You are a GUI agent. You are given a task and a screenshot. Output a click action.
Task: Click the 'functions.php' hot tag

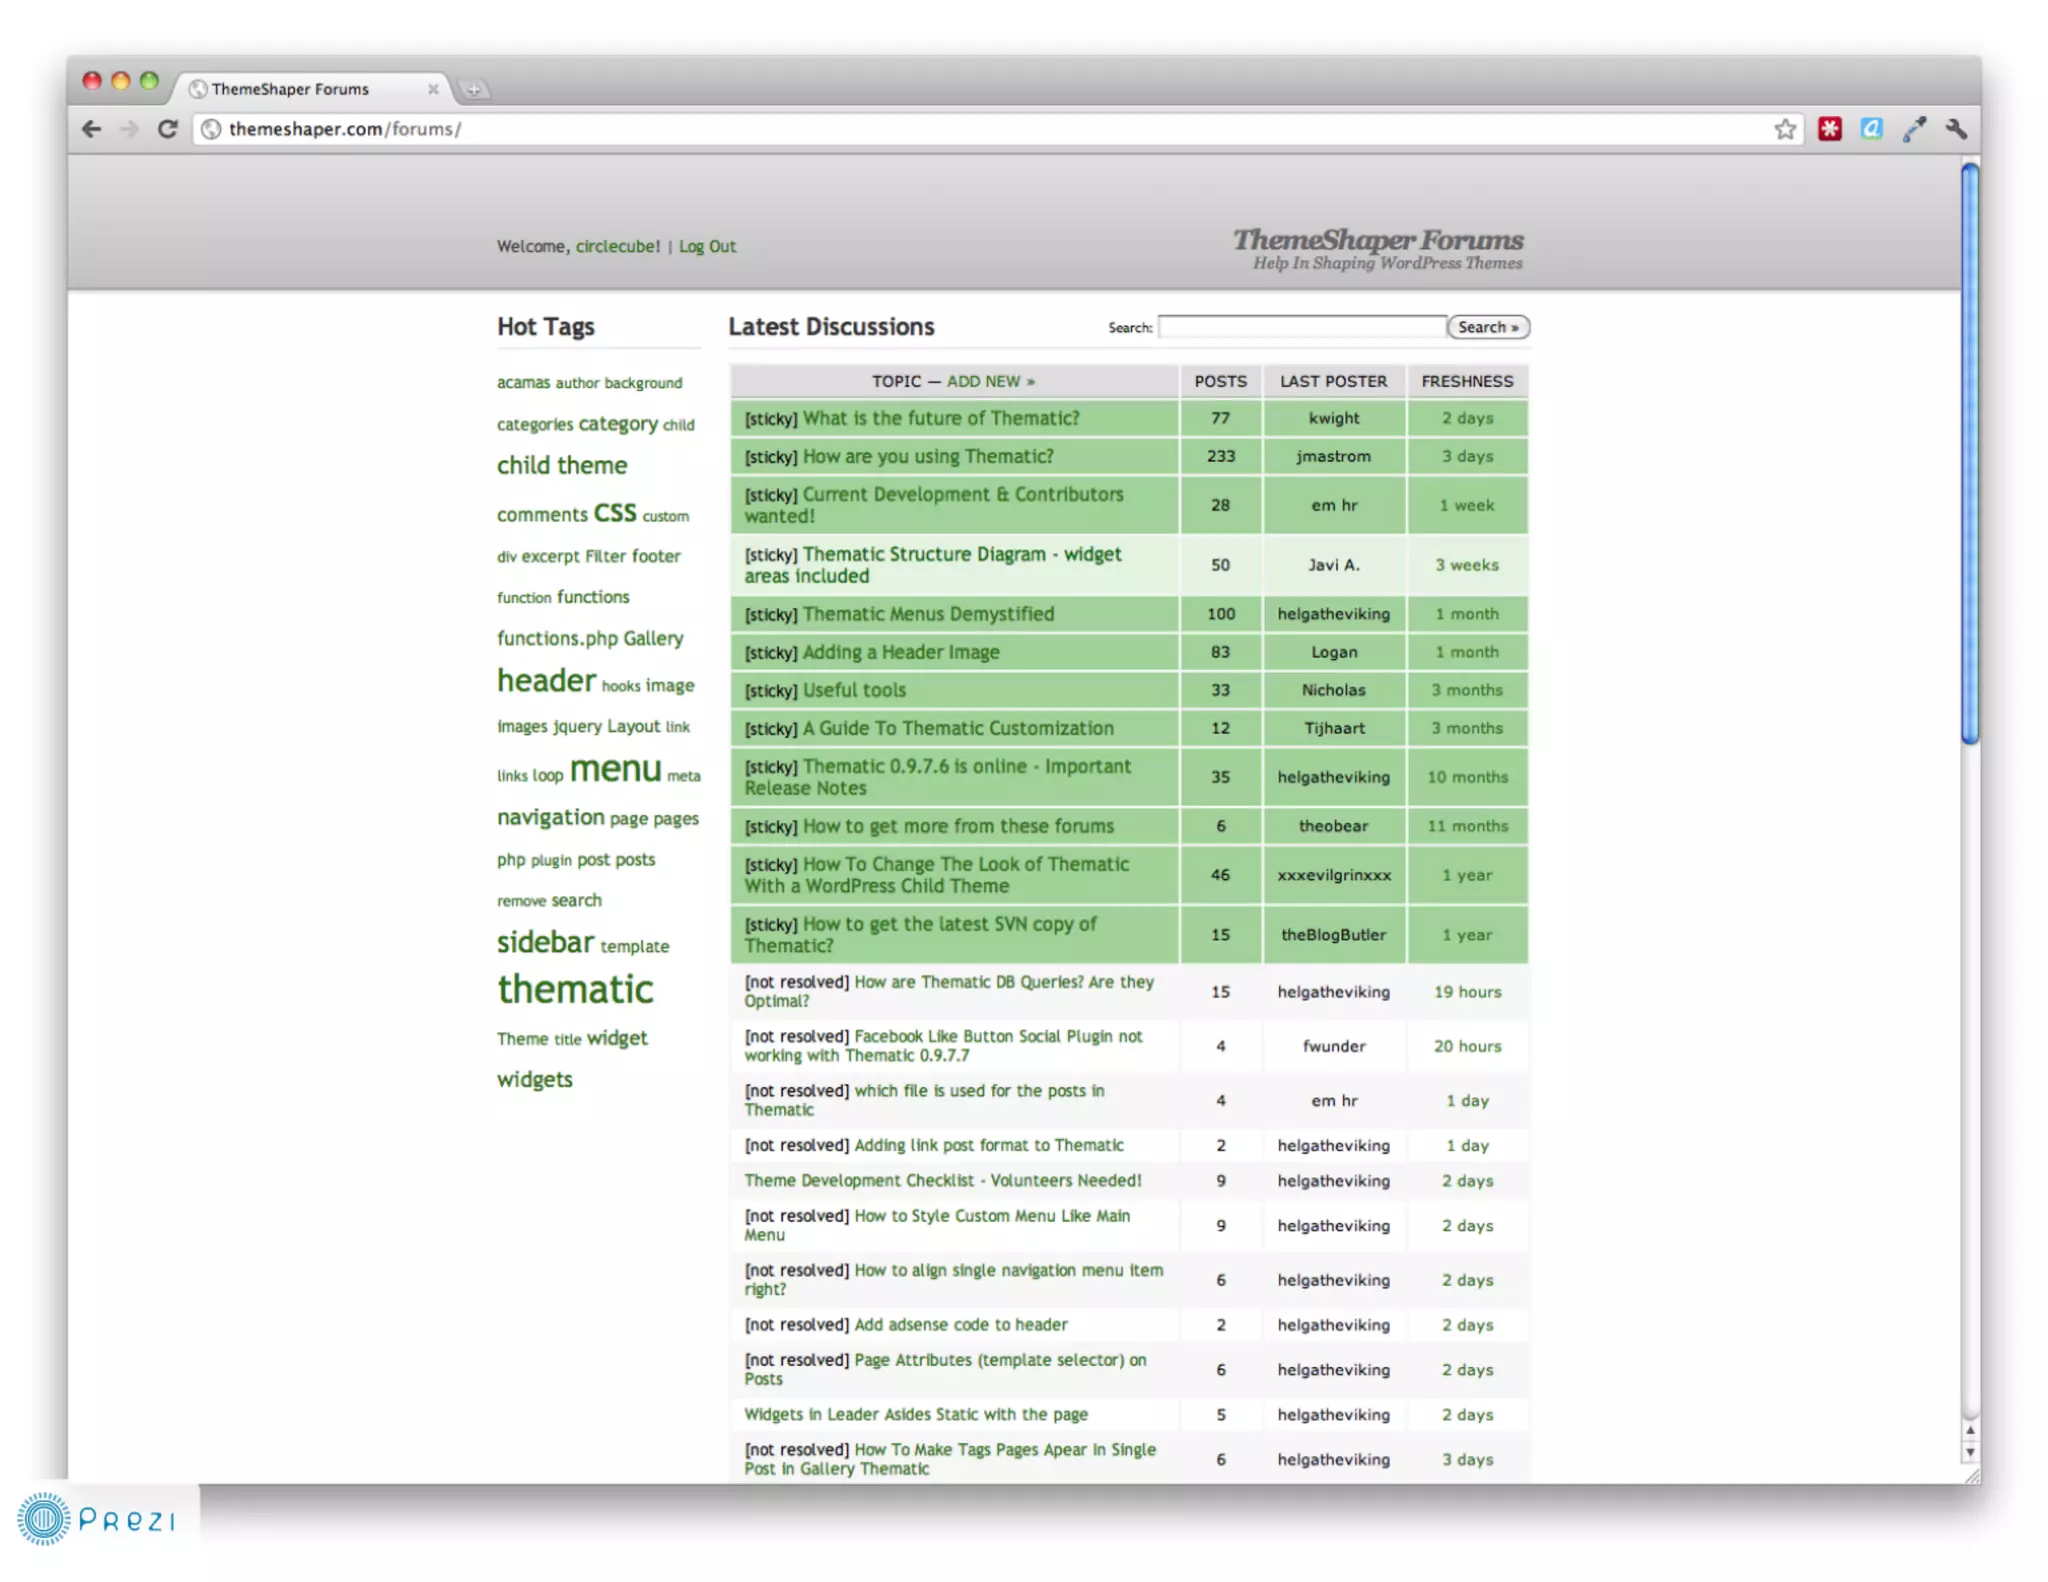557,638
